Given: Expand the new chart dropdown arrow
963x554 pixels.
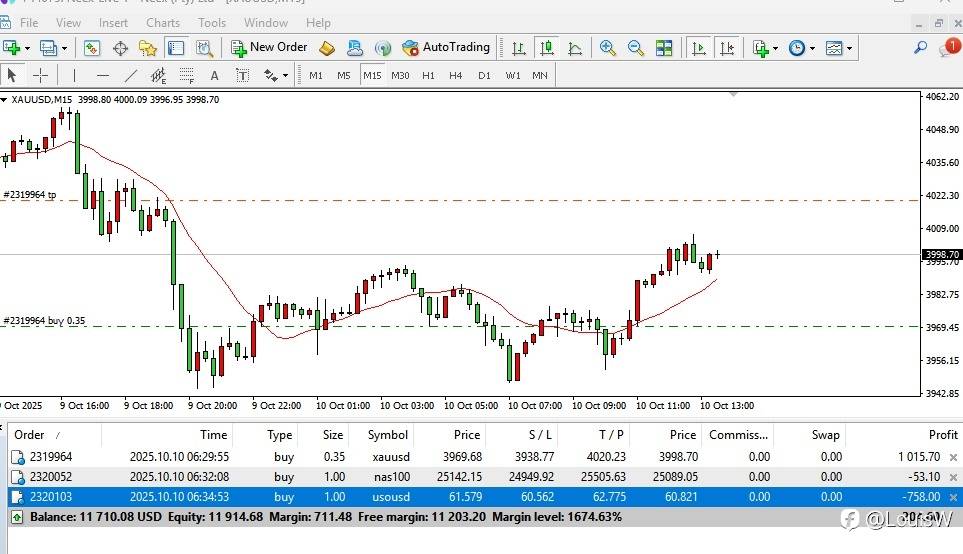Looking at the screenshot, I should 27,47.
